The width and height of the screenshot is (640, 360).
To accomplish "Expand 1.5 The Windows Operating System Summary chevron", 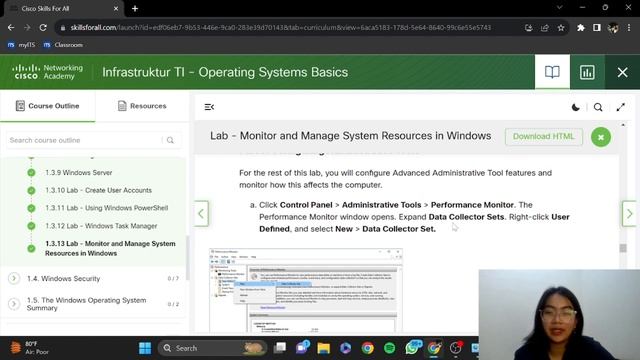I will [14, 304].
